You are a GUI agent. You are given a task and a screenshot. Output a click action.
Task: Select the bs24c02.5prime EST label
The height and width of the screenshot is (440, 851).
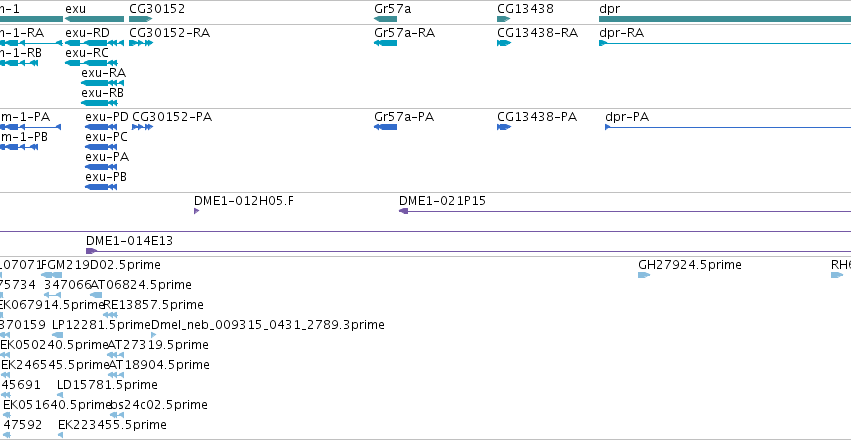point(158,405)
